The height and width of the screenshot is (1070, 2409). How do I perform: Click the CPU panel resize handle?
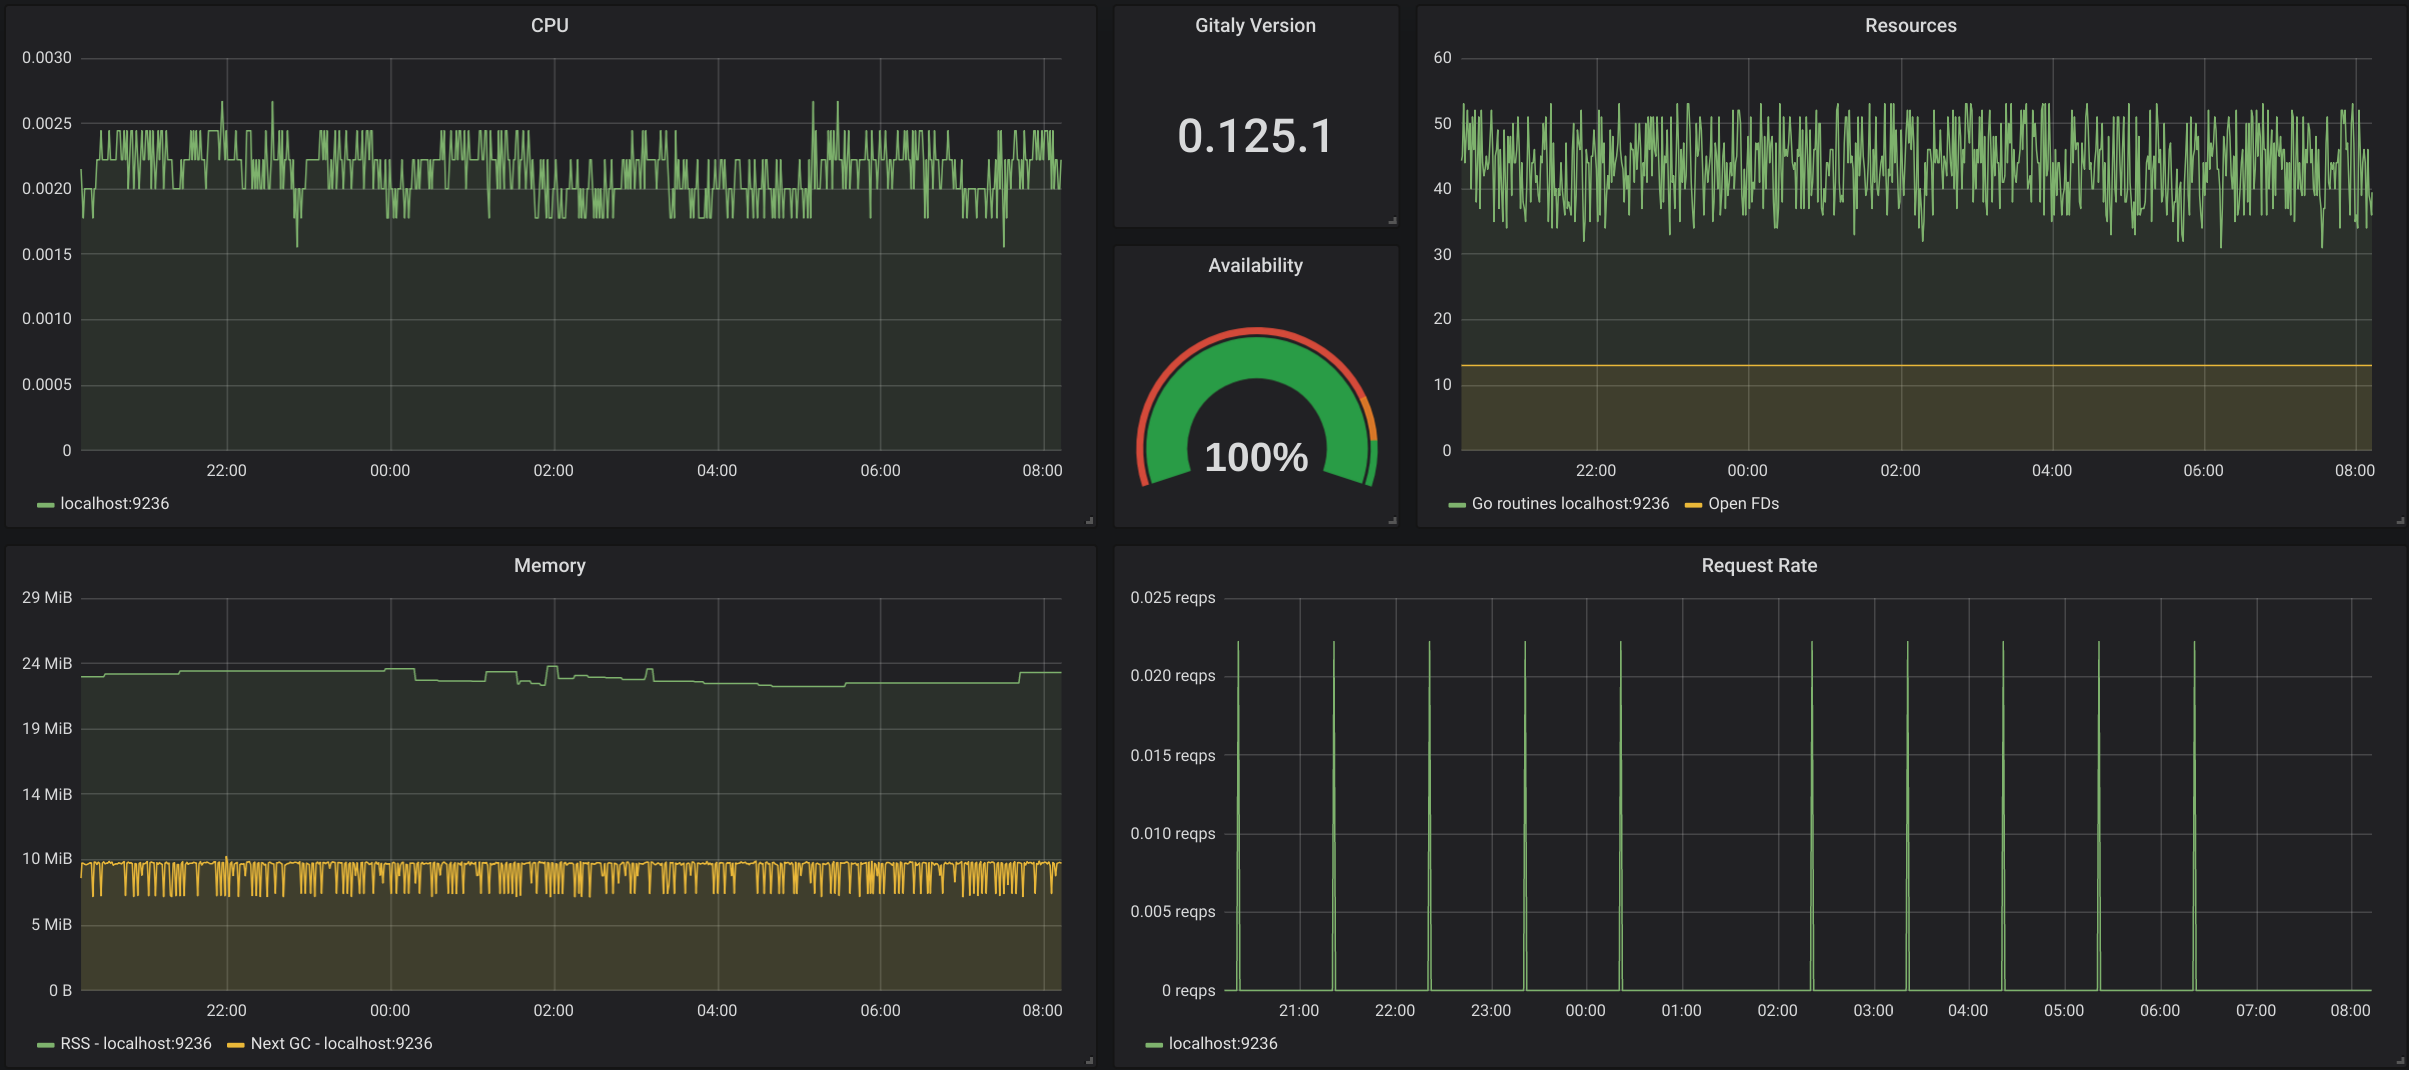pyautogui.click(x=1090, y=520)
